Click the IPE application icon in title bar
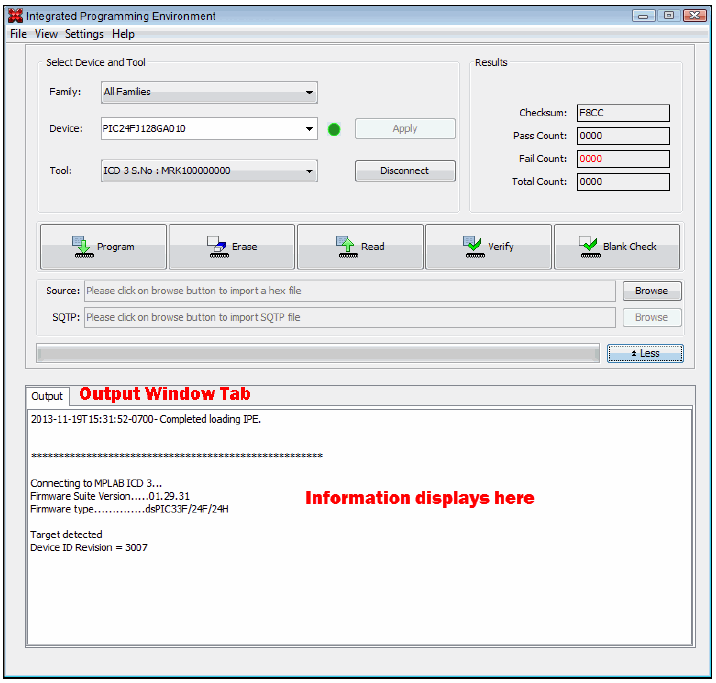 [x=15, y=16]
